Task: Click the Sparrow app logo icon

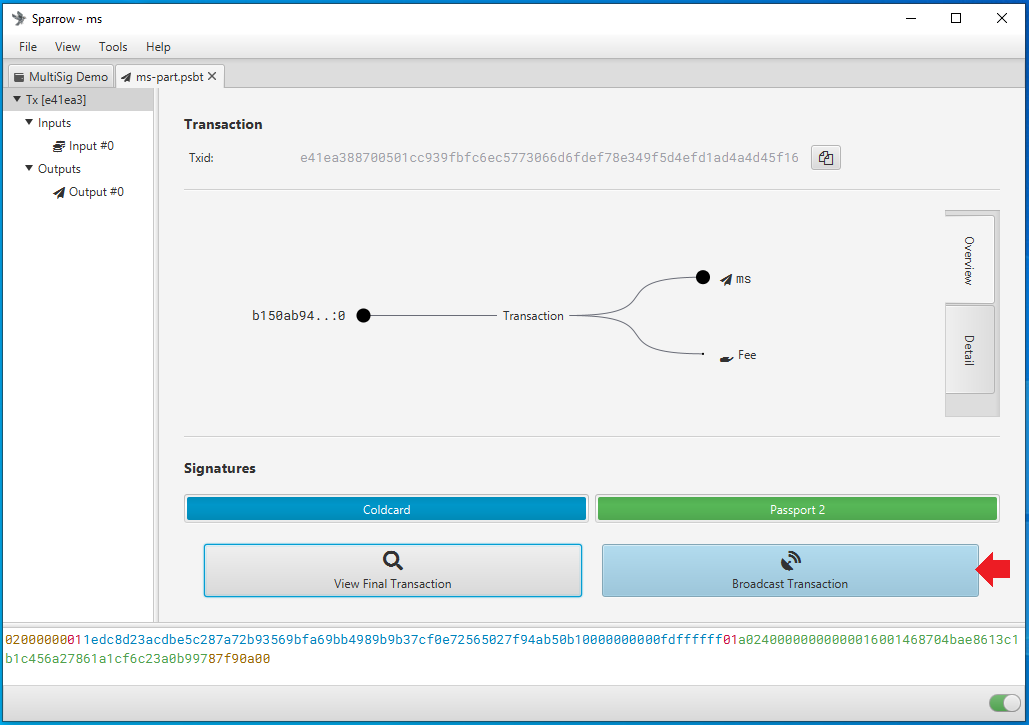Action: [18, 18]
